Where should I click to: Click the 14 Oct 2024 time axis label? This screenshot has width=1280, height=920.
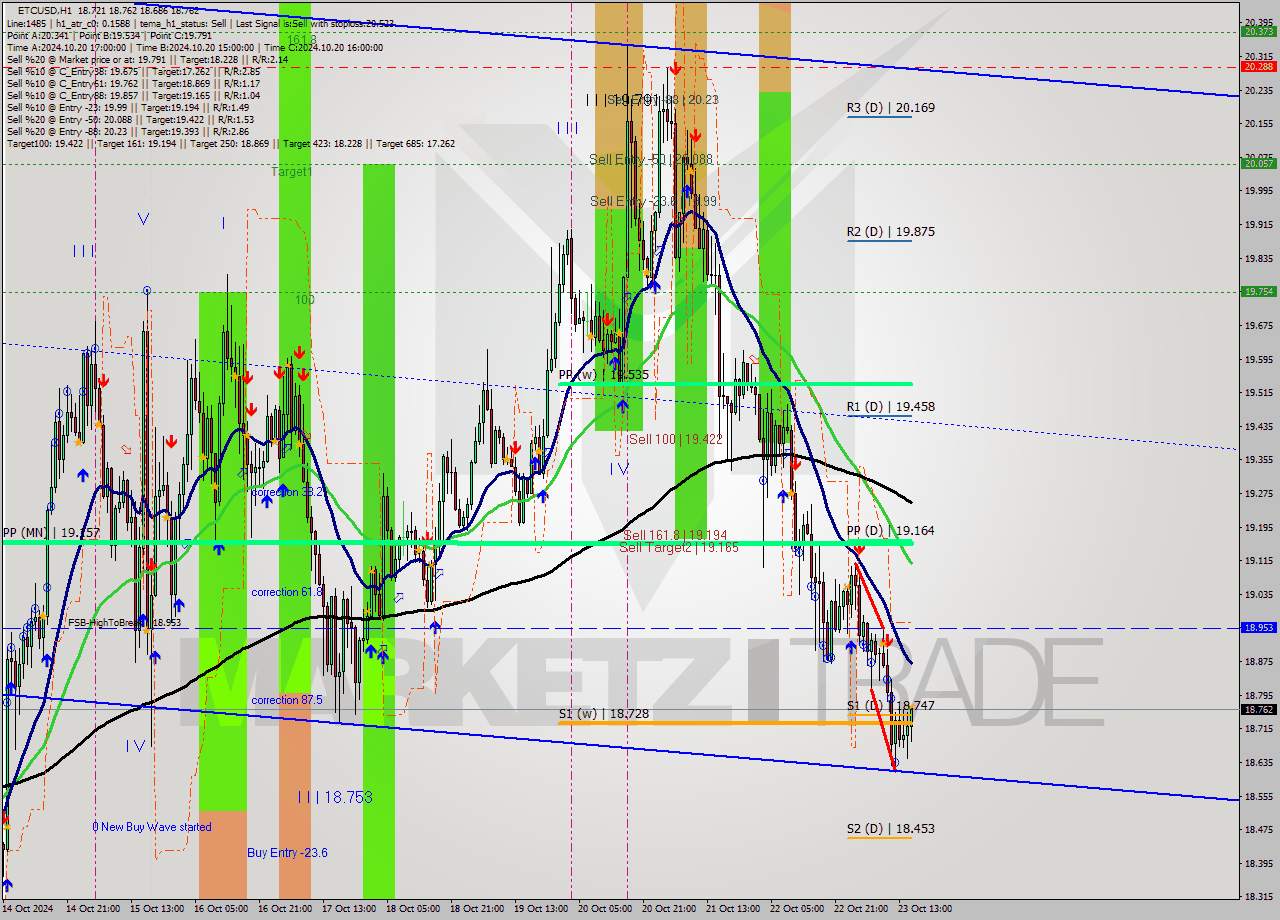(28, 909)
